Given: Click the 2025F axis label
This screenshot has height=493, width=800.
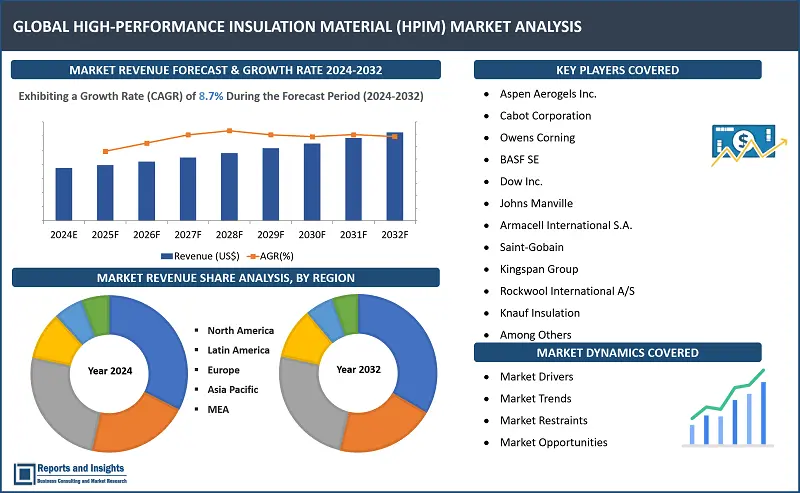Looking at the screenshot, I should [105, 235].
